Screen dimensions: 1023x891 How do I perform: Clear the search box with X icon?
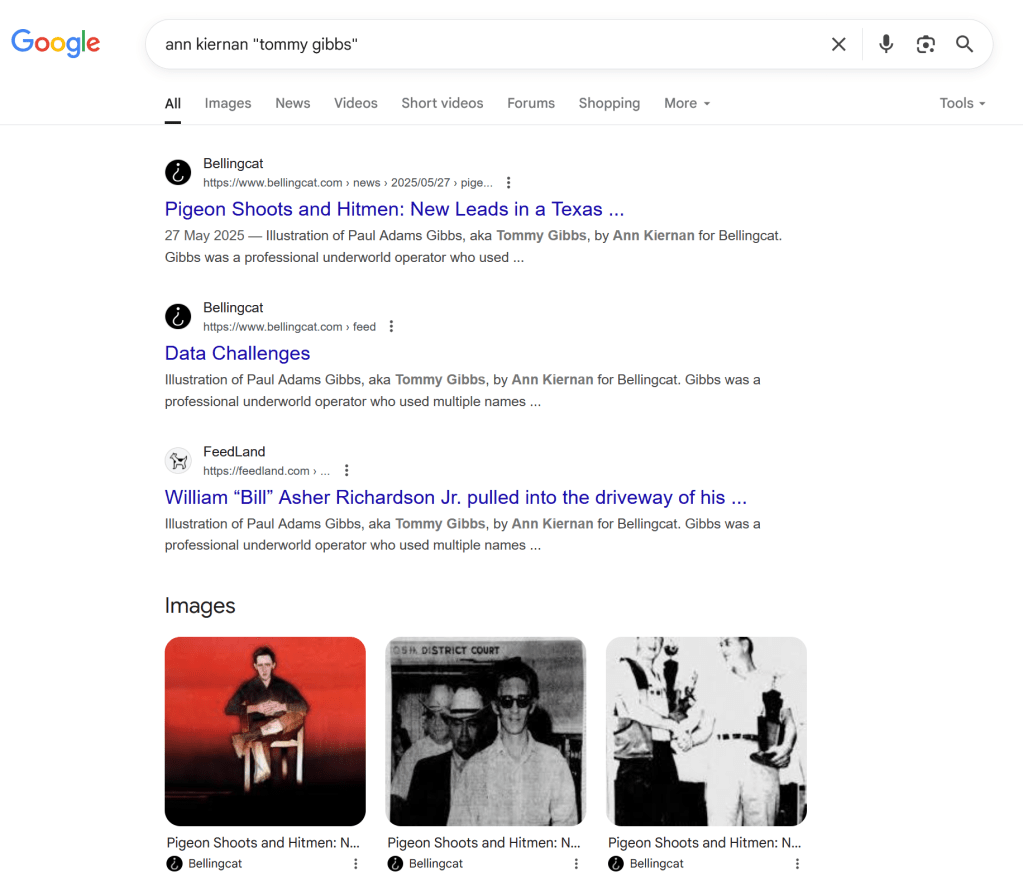pos(838,44)
